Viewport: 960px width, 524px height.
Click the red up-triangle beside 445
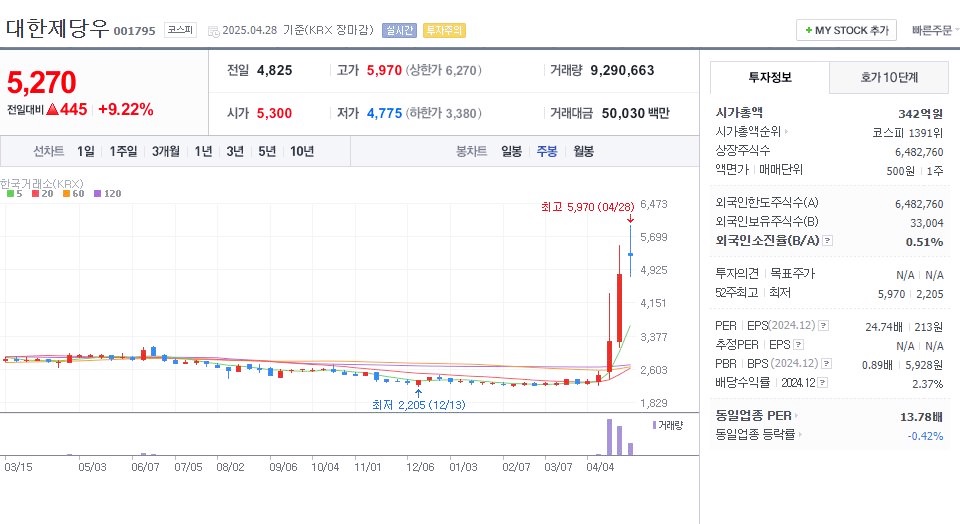[53, 110]
